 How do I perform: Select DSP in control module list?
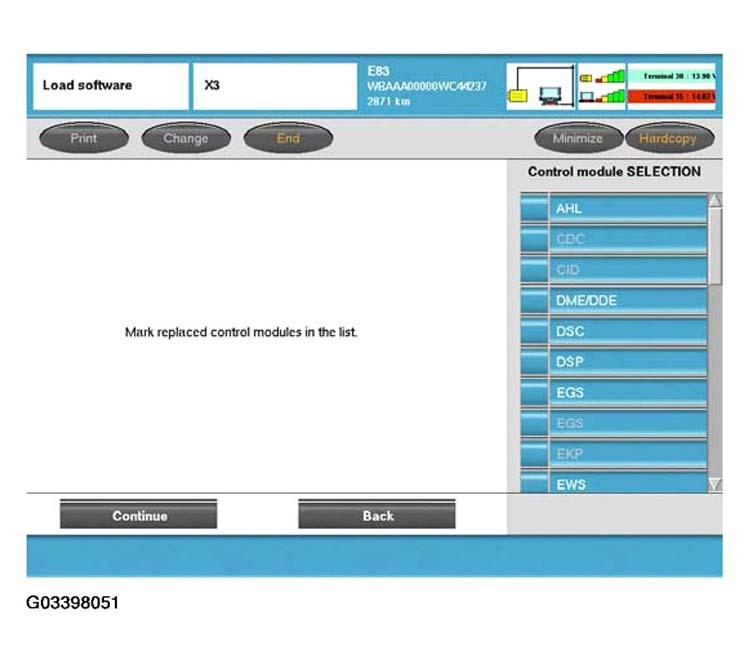pyautogui.click(x=628, y=362)
